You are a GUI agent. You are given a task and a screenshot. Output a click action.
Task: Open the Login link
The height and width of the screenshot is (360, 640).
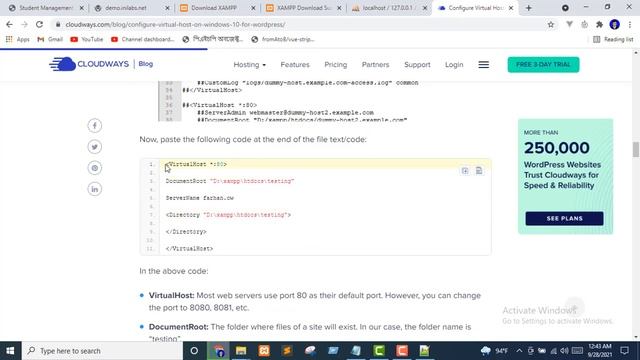click(x=454, y=64)
